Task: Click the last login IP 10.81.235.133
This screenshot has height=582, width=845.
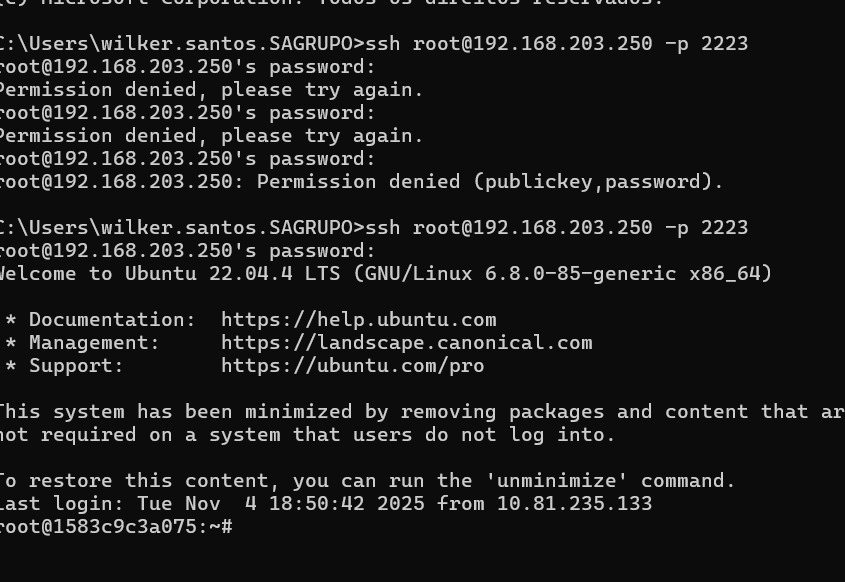Action: coord(574,504)
